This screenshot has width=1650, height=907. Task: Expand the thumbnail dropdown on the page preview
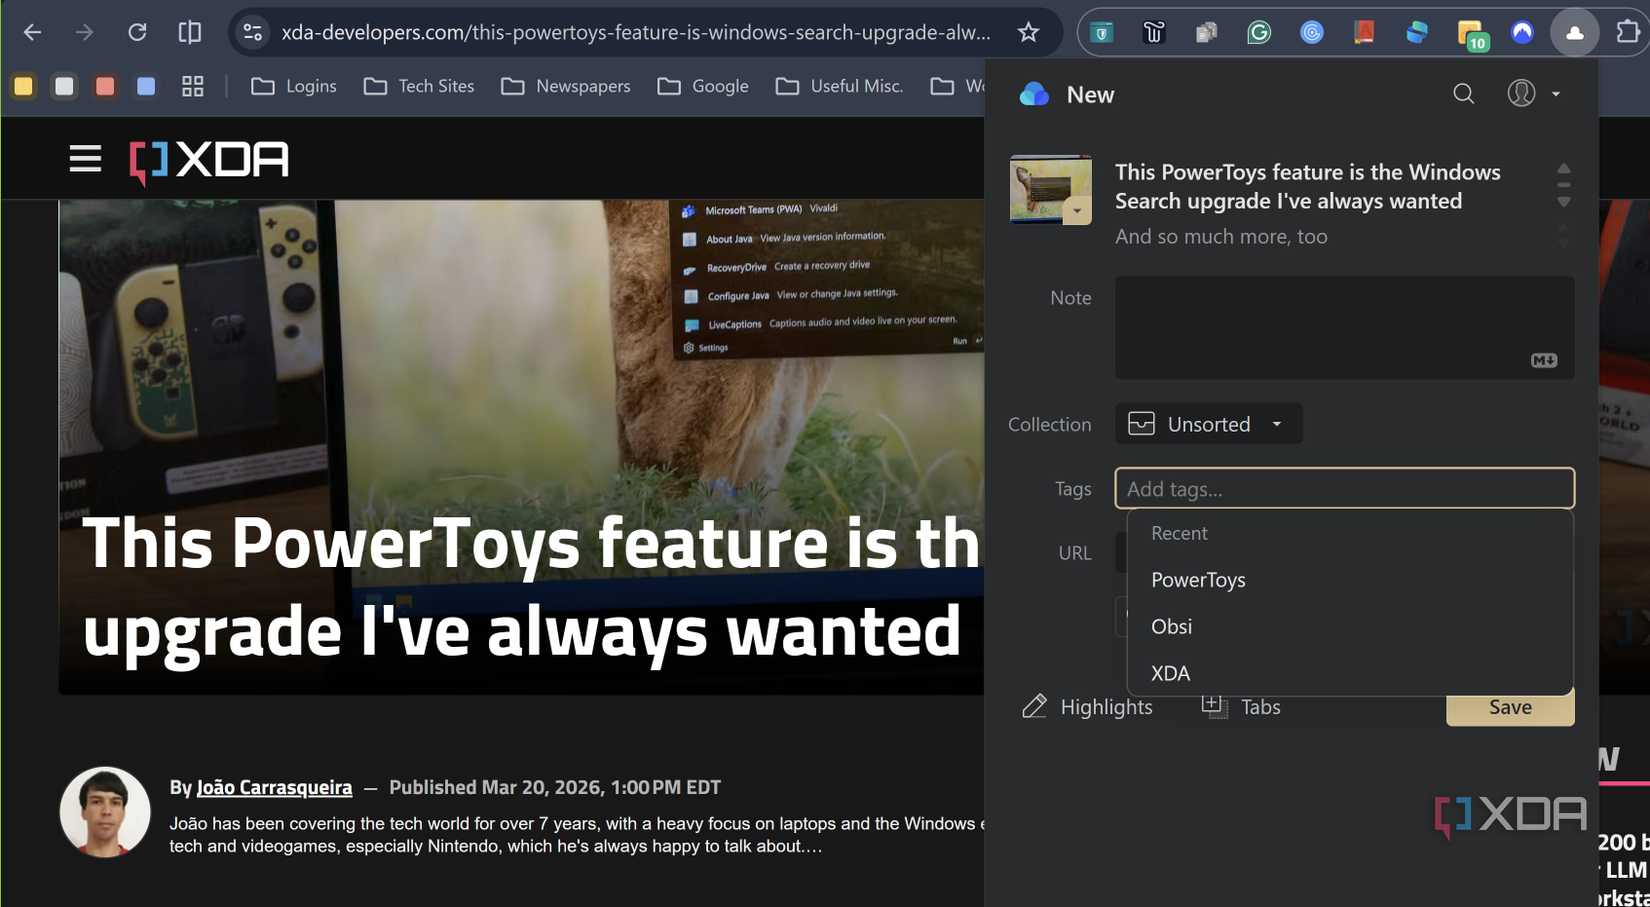coord(1078,211)
